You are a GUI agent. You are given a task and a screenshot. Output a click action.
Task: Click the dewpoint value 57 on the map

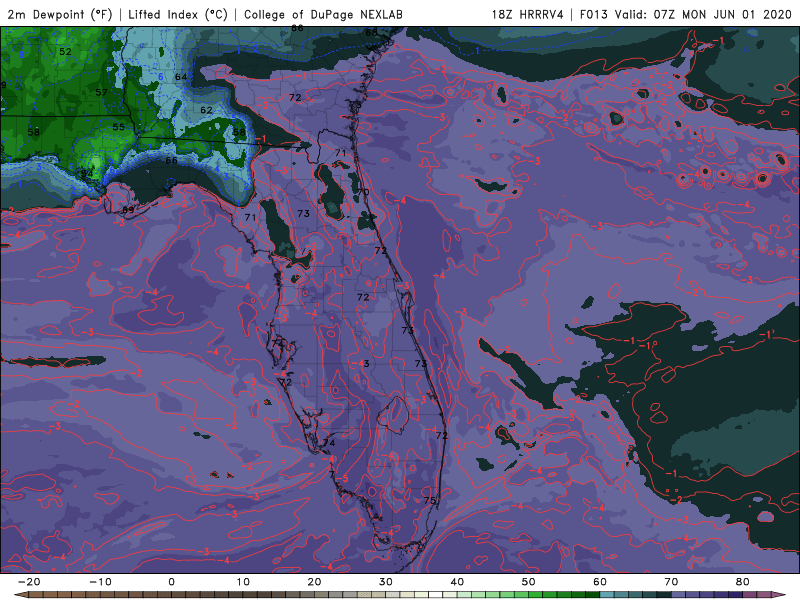pyautogui.click(x=101, y=92)
